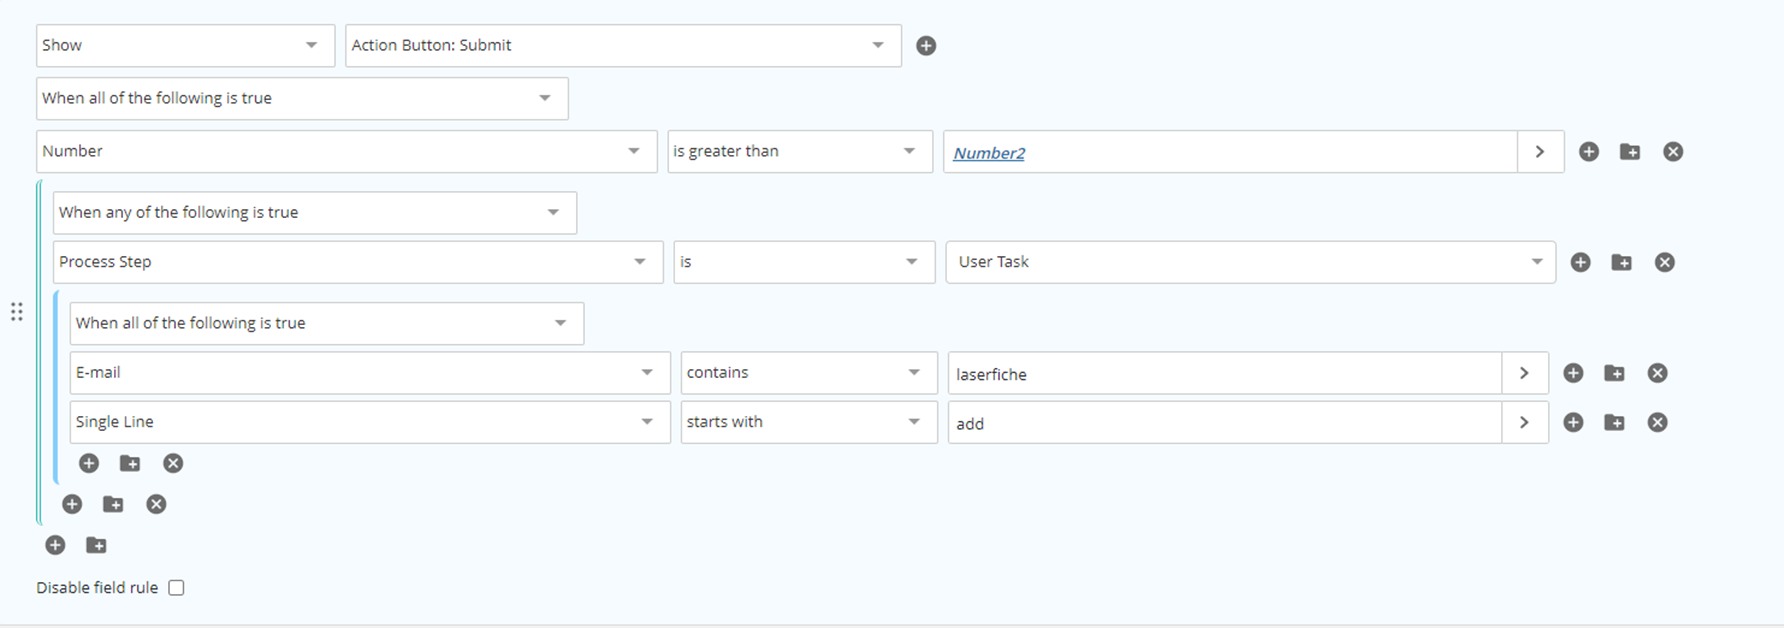
Task: Click the Number2 variable link
Action: point(989,153)
